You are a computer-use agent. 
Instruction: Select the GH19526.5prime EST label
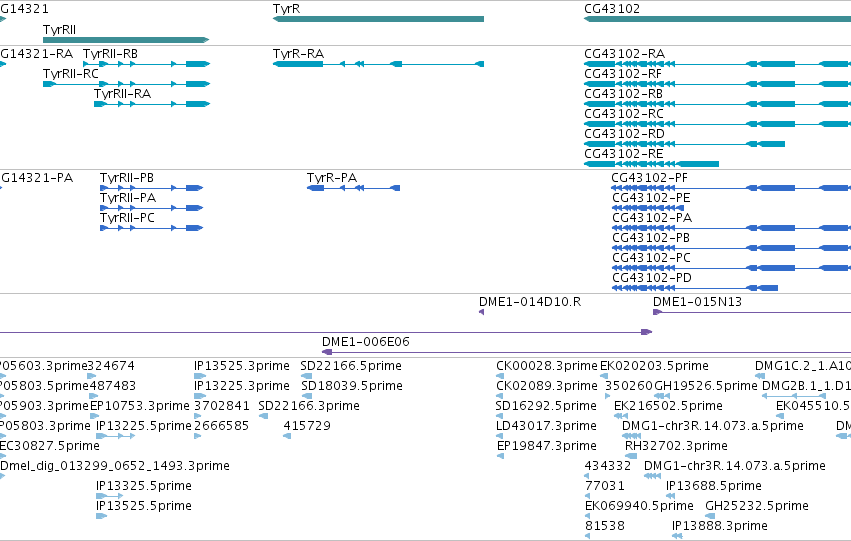[x=706, y=386]
